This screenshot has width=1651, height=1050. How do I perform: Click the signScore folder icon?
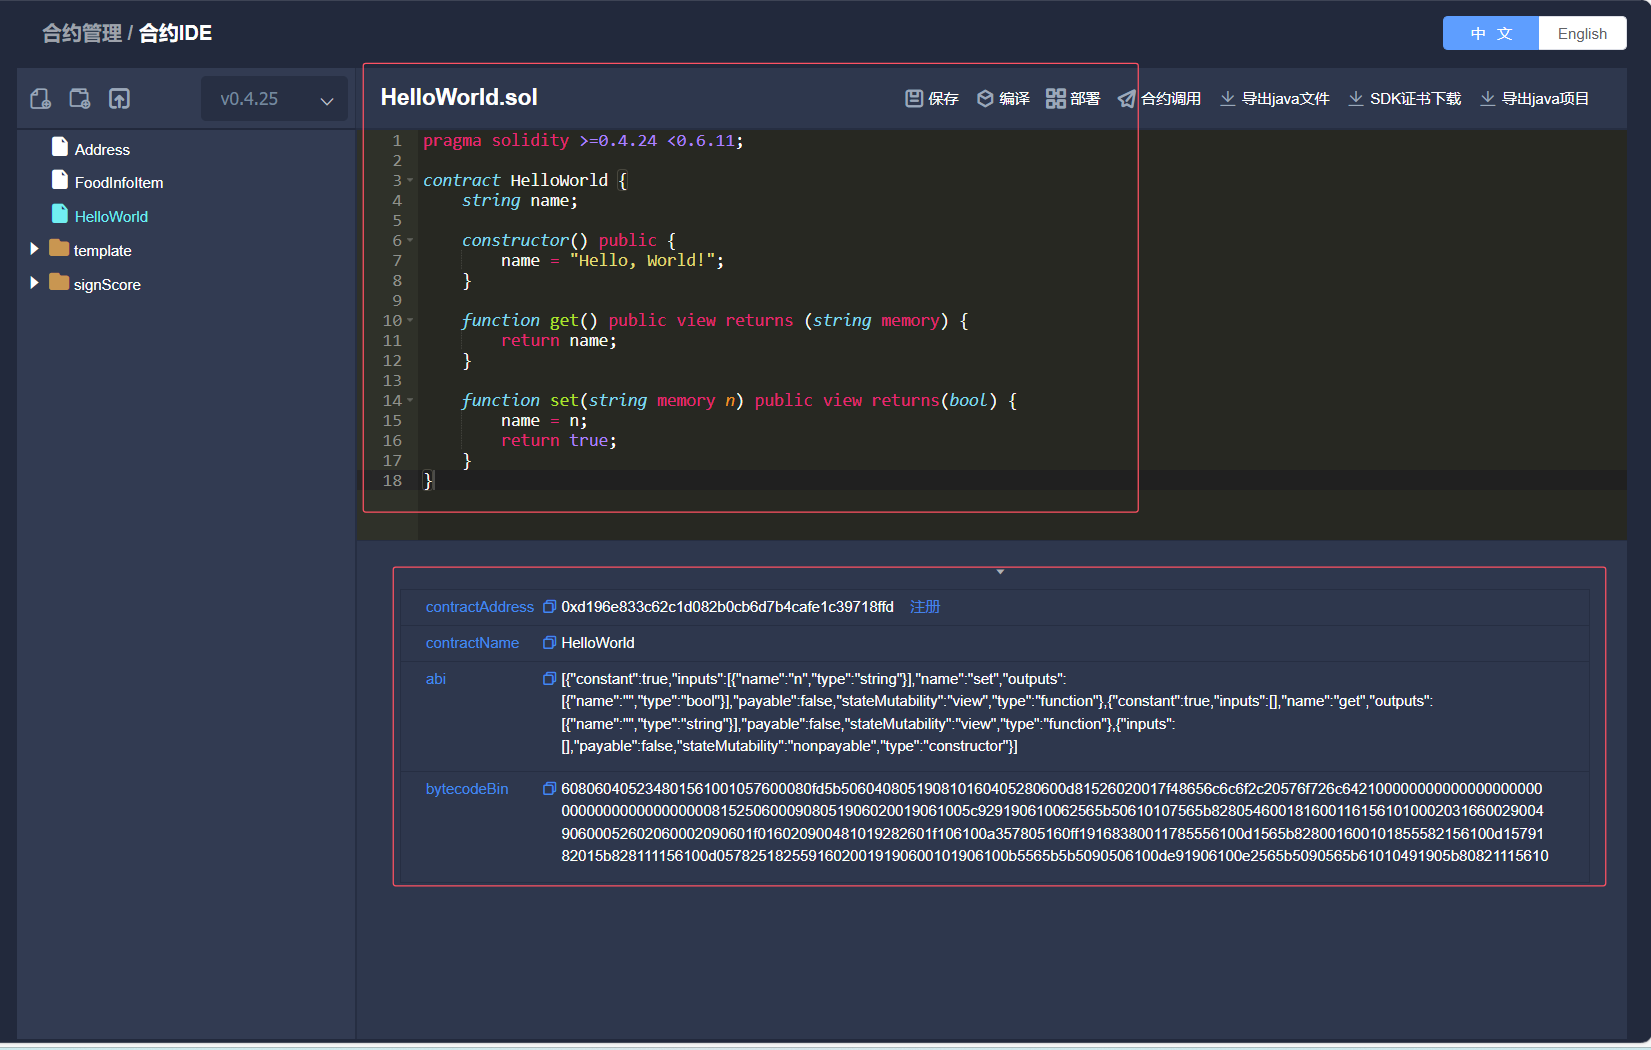point(59,282)
